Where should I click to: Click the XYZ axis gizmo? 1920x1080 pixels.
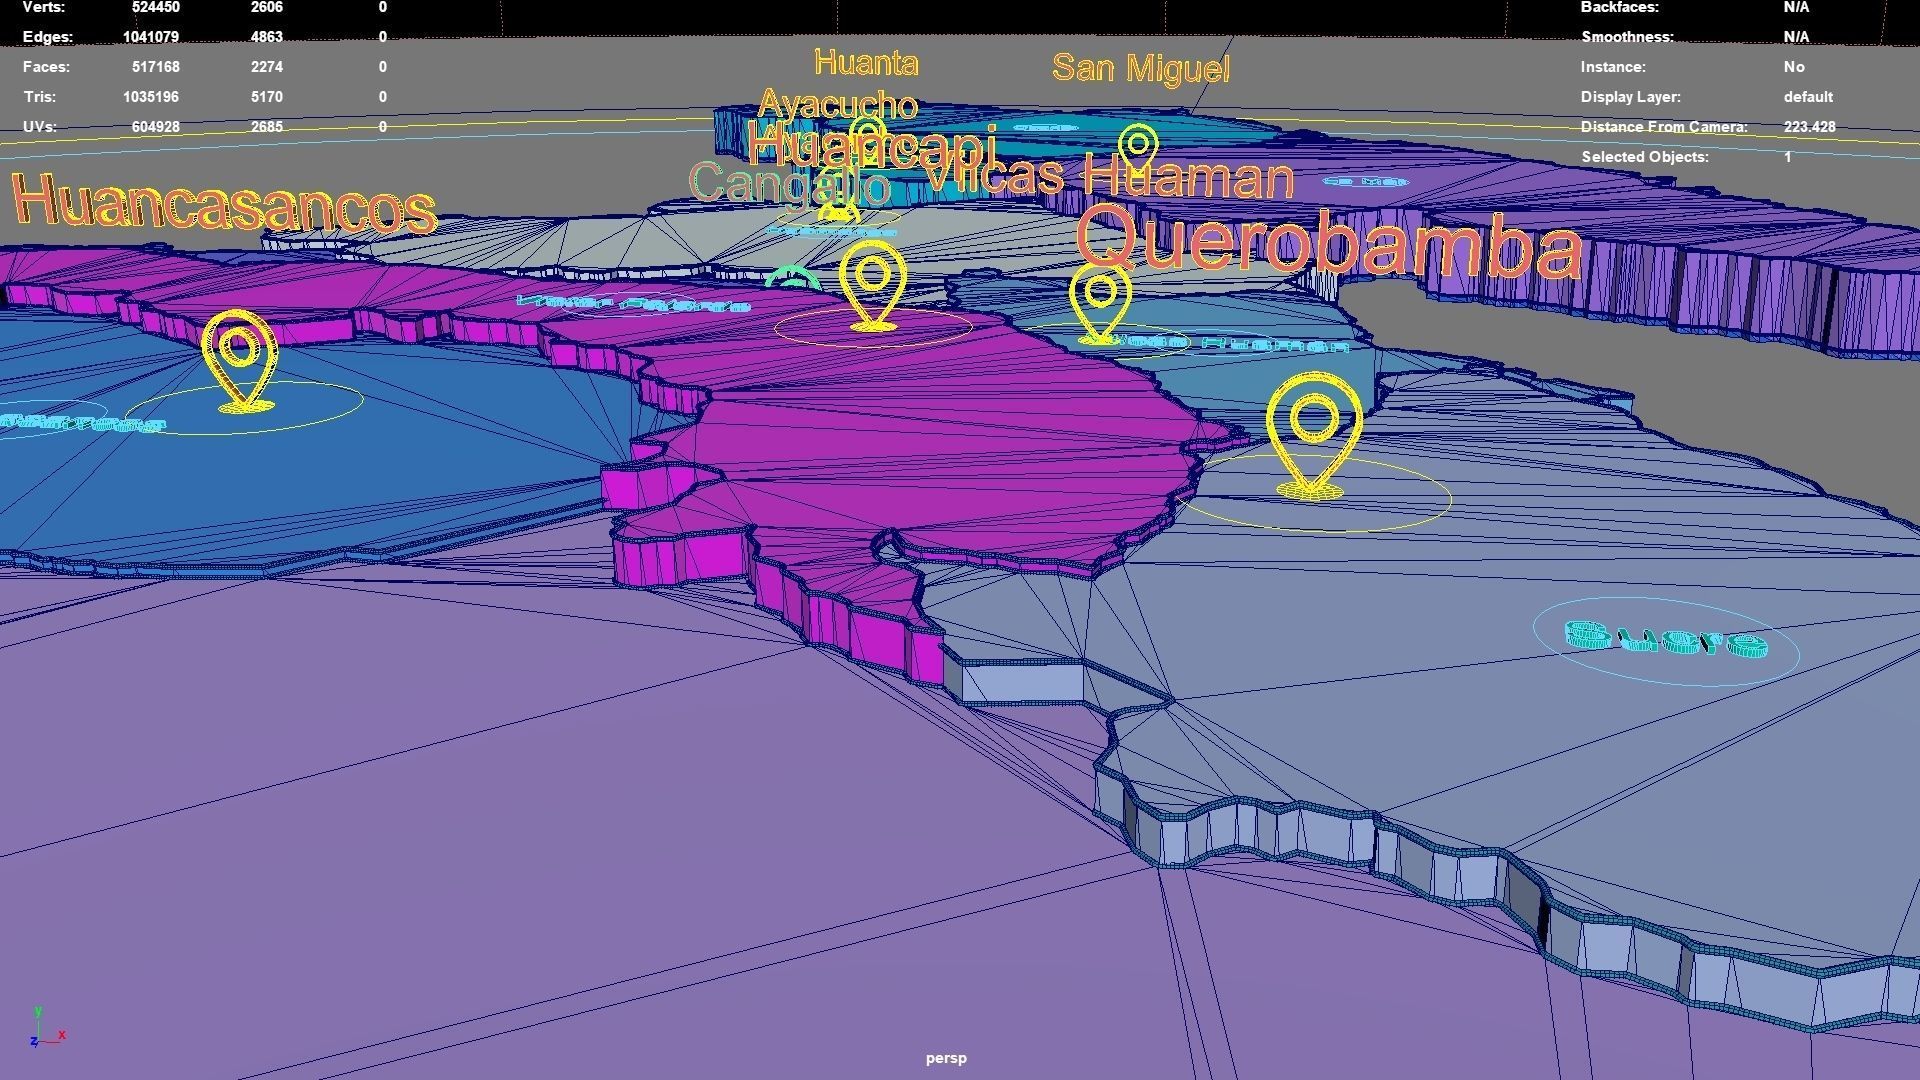45,1030
